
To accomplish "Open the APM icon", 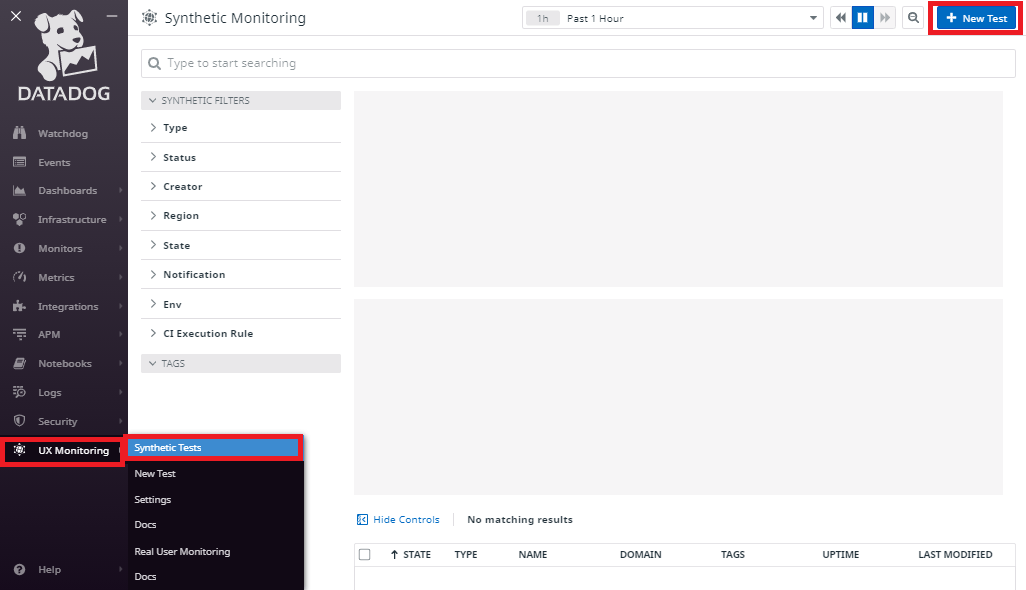I will 20,334.
